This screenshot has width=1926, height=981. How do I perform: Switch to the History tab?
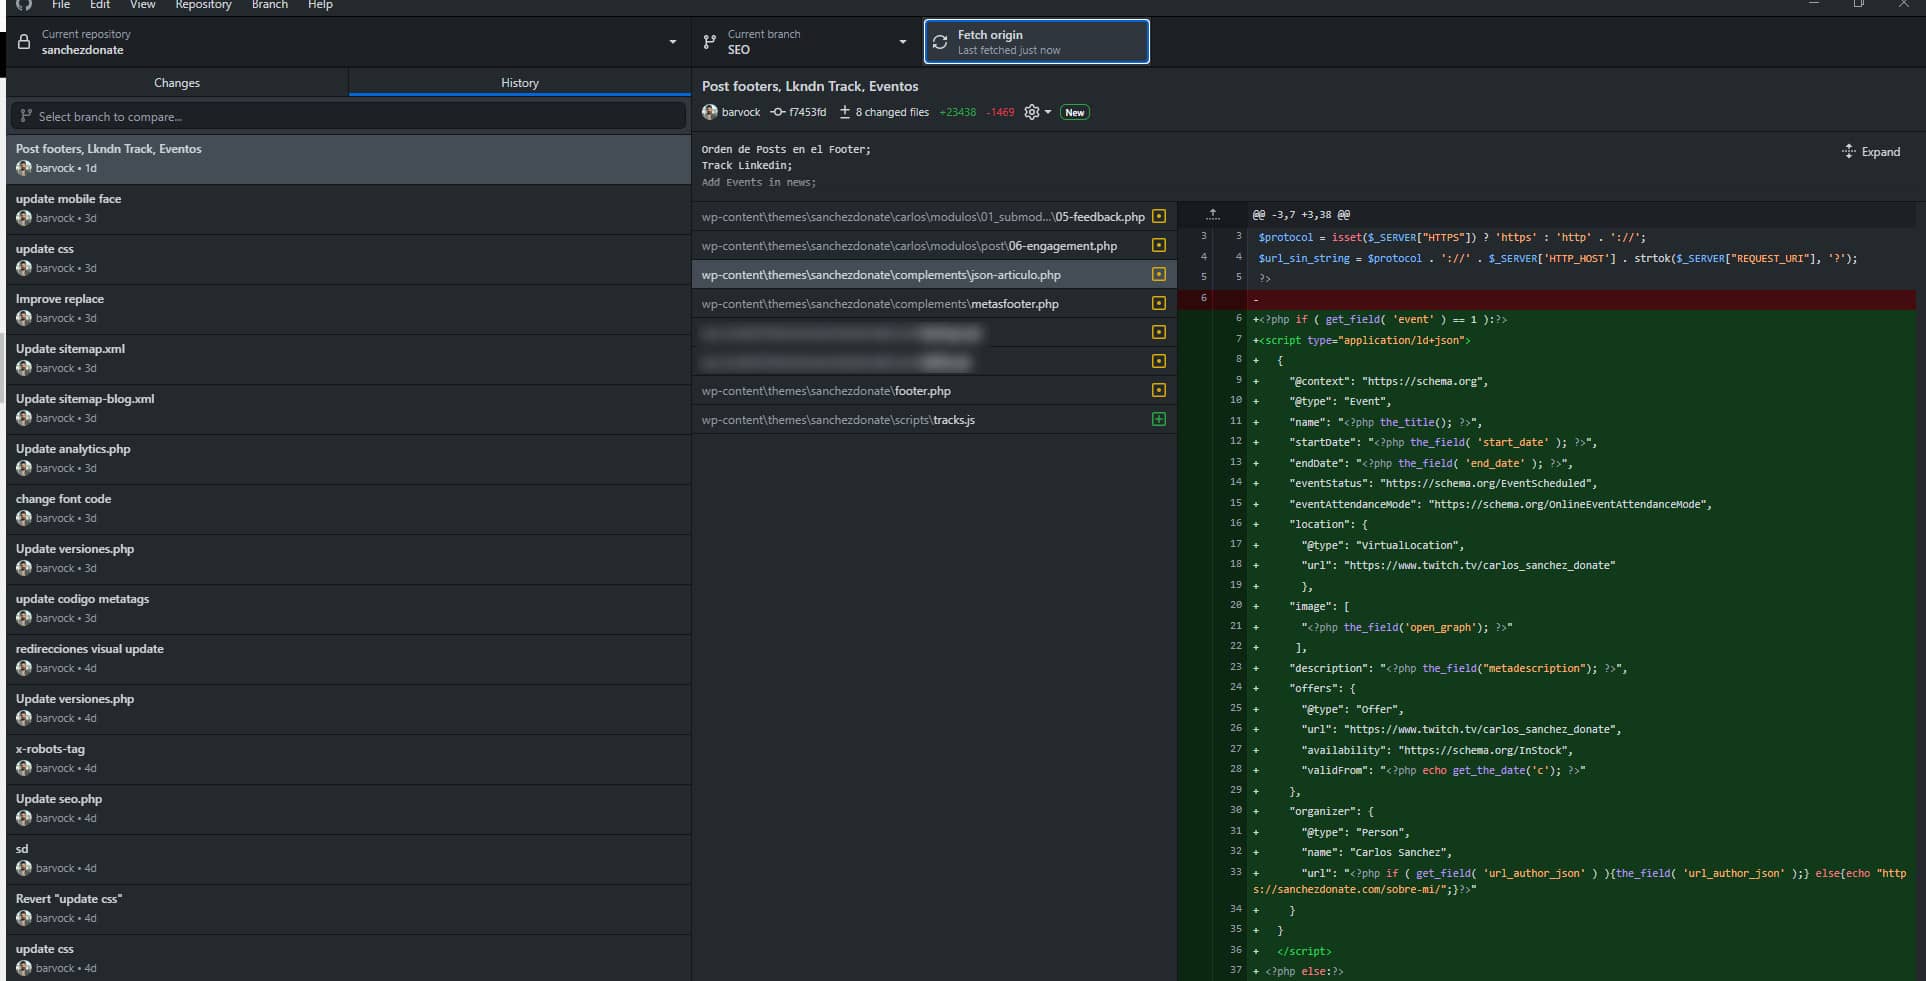tap(520, 83)
